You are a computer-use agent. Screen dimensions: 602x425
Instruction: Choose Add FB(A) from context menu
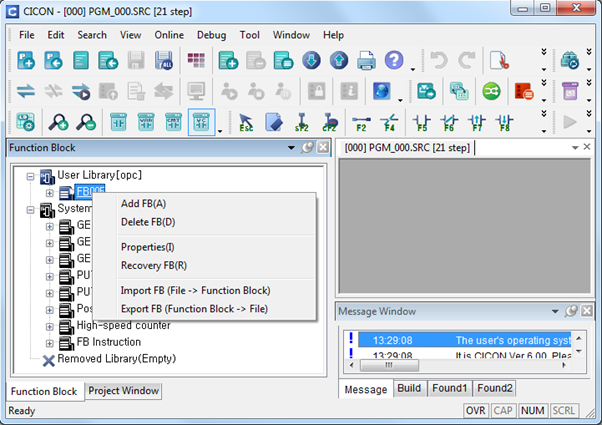point(143,203)
